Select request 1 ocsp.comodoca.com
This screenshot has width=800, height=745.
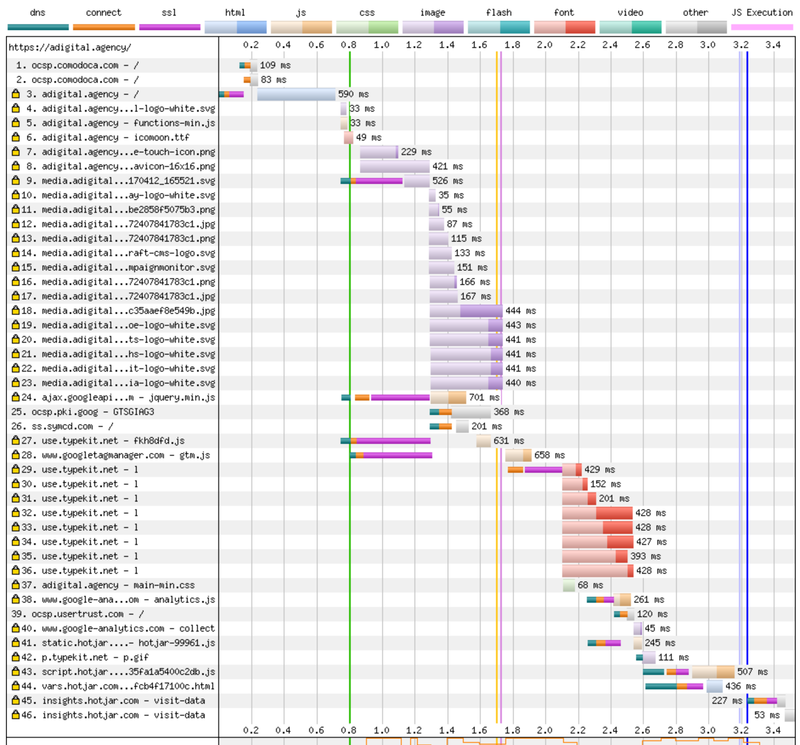pos(77,65)
